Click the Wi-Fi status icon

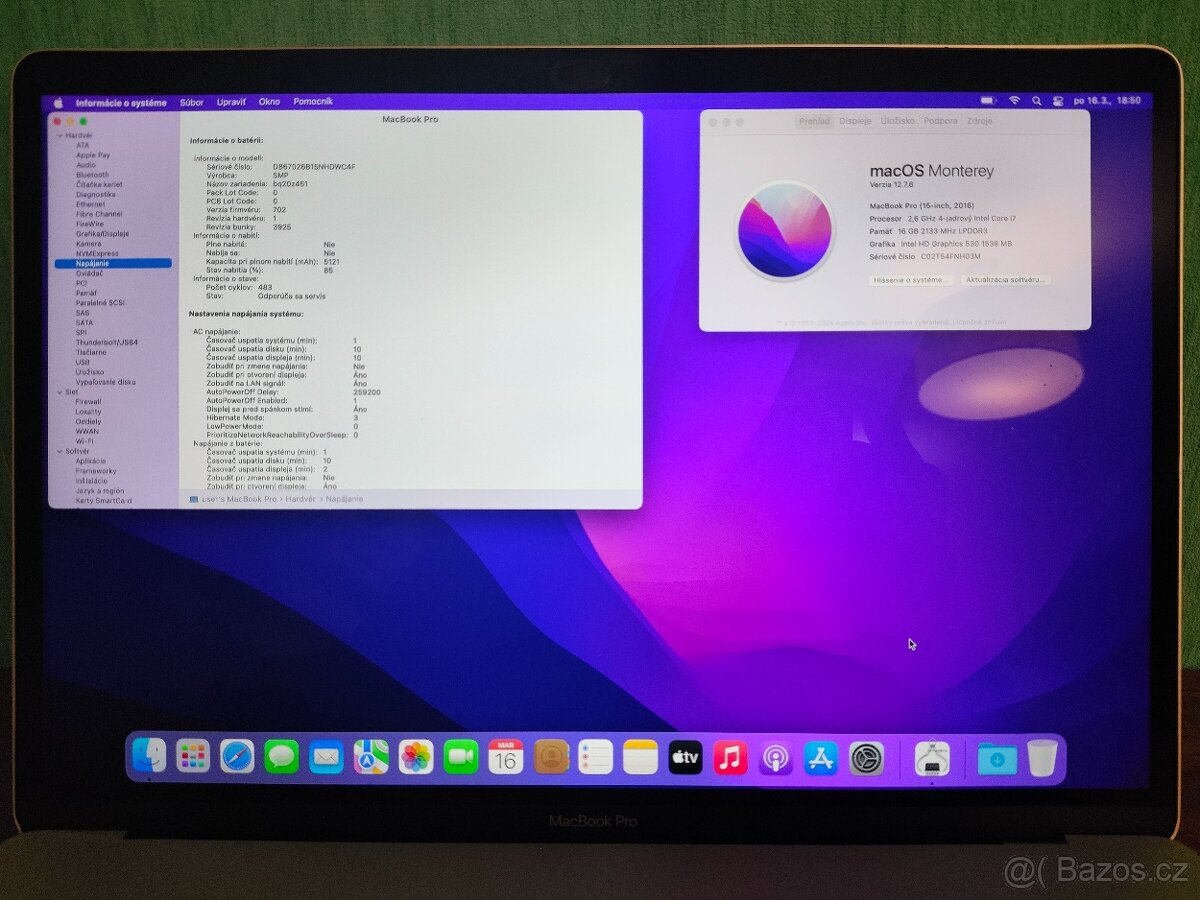point(1015,100)
